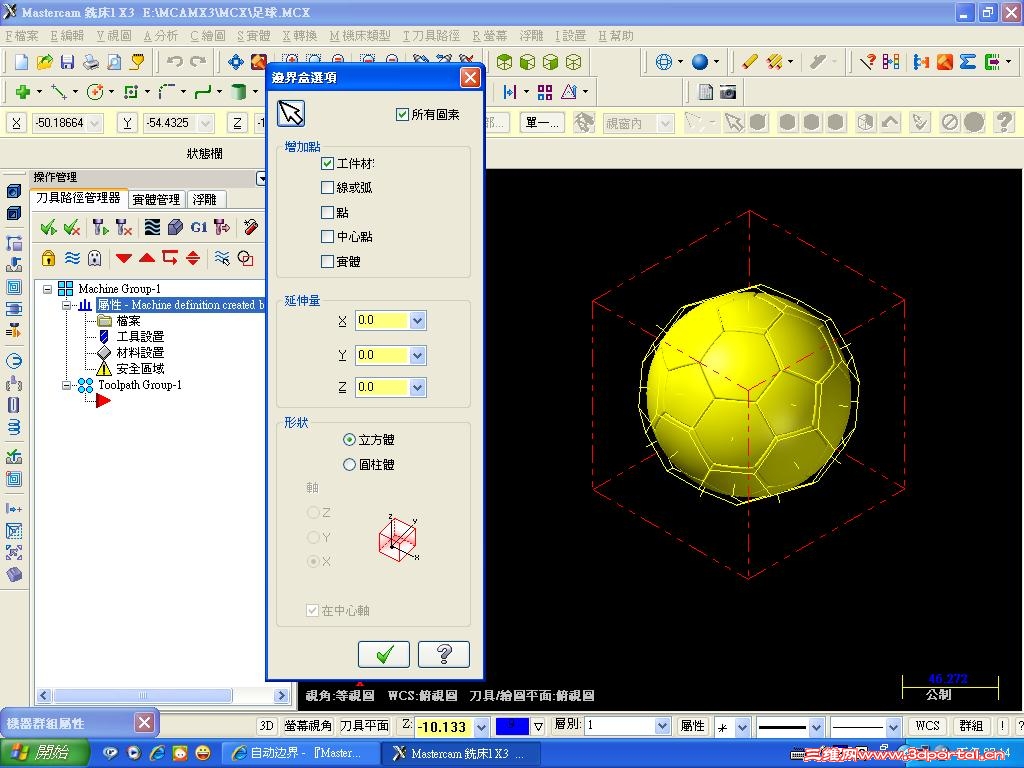
Task: Open the F檔案 menu
Action: tap(22, 36)
